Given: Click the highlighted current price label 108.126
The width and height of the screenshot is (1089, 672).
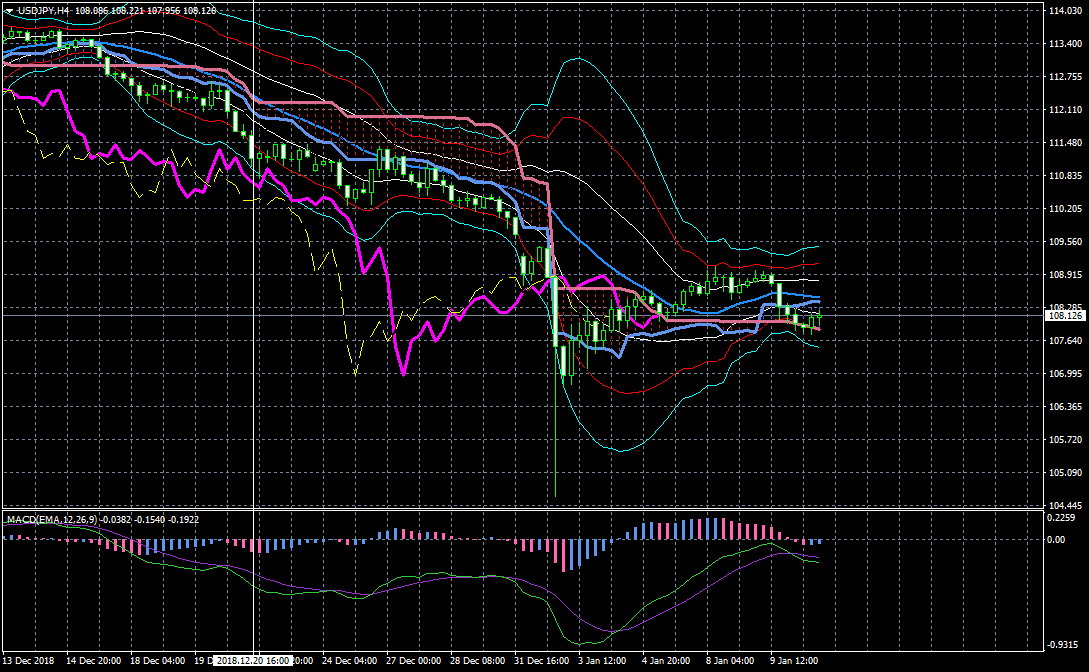Looking at the screenshot, I should [1065, 316].
